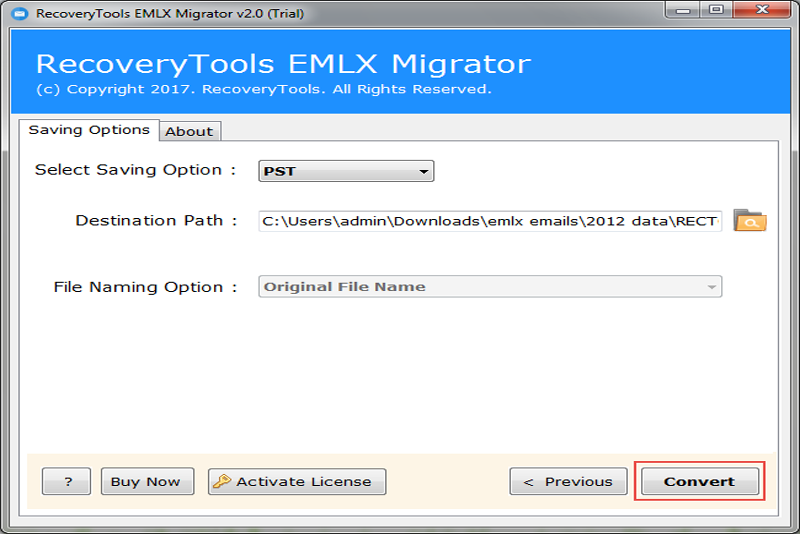
Task: Click the 'Destination Path :' label
Action: 156,220
